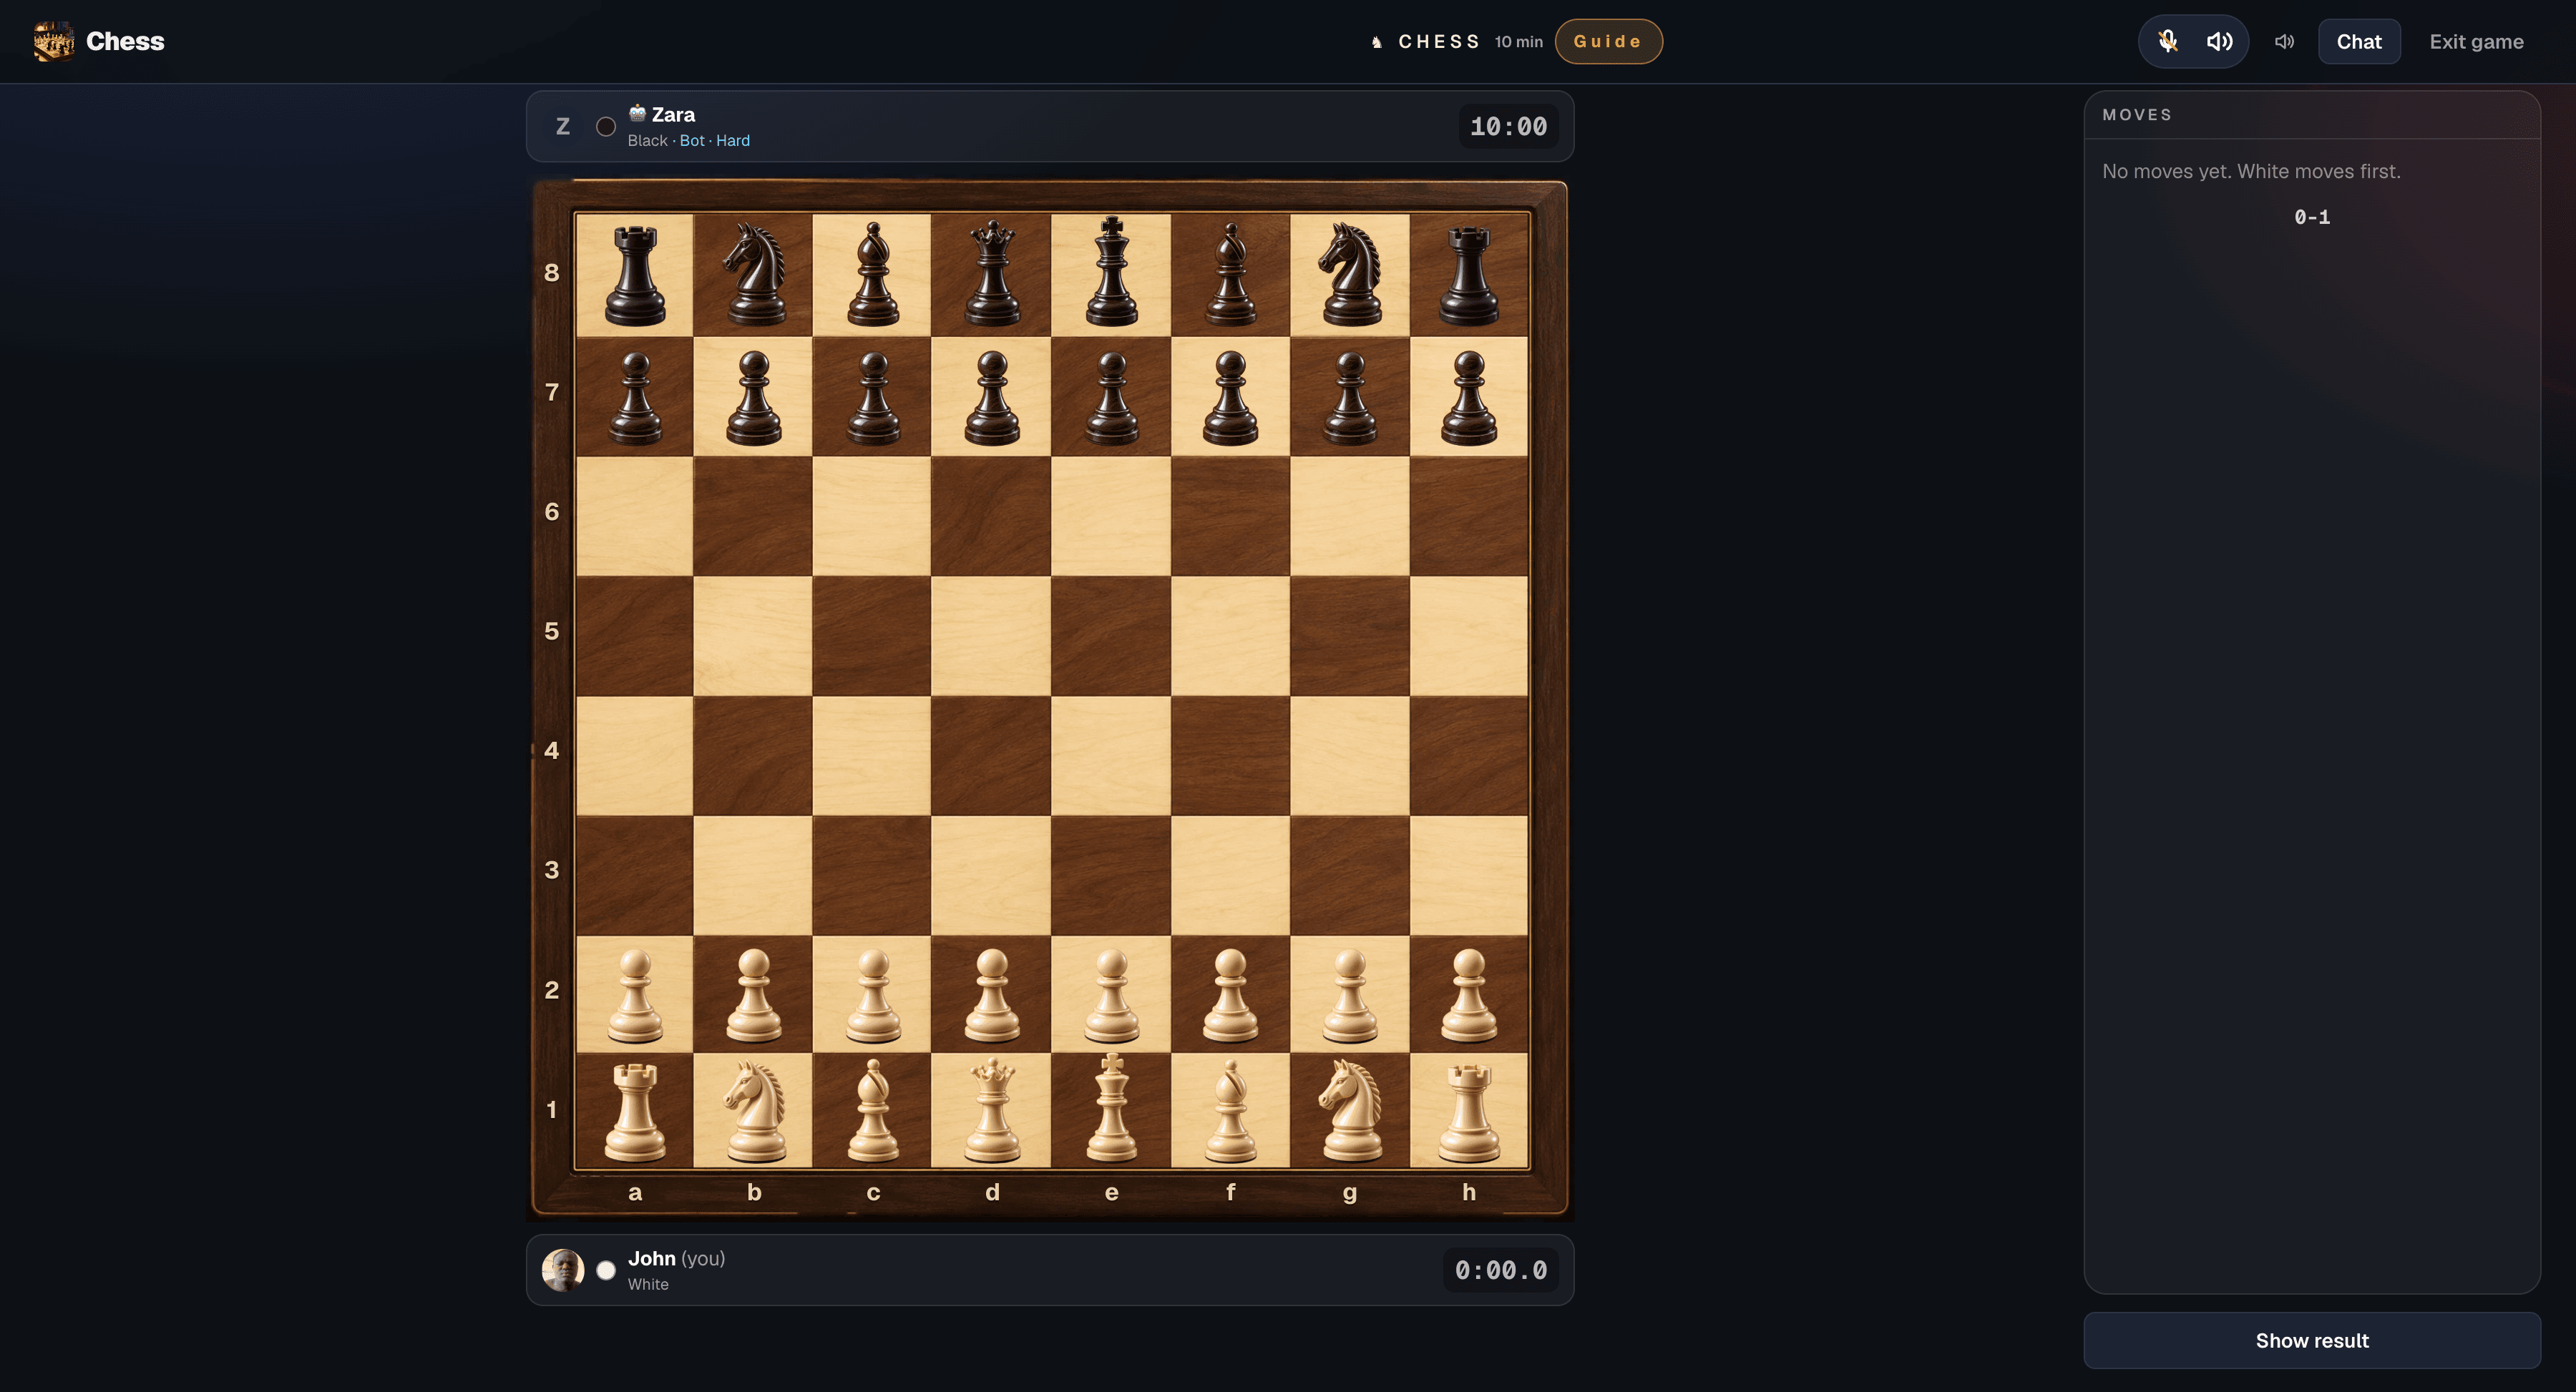Click John's avatar photo

coord(563,1270)
